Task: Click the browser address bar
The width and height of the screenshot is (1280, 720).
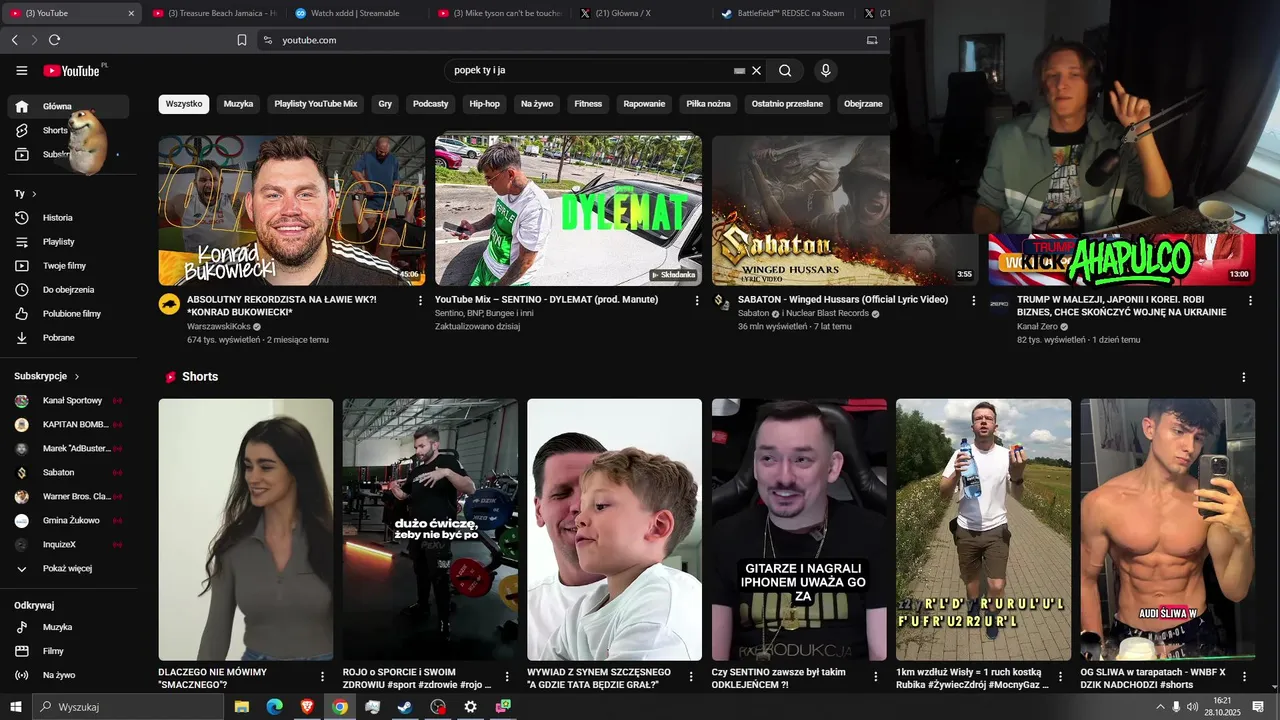Action: point(560,40)
